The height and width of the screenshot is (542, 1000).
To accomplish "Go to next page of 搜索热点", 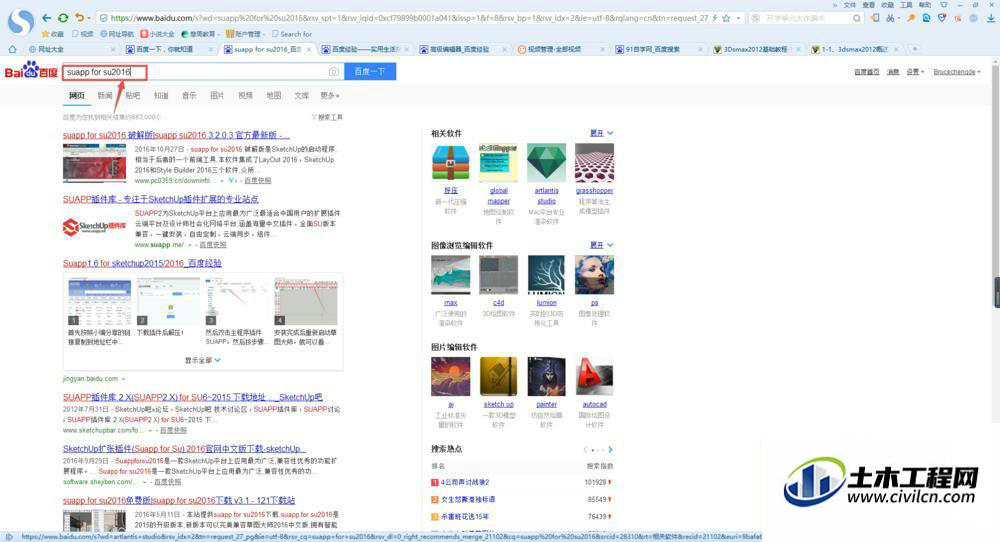I will [x=610, y=450].
